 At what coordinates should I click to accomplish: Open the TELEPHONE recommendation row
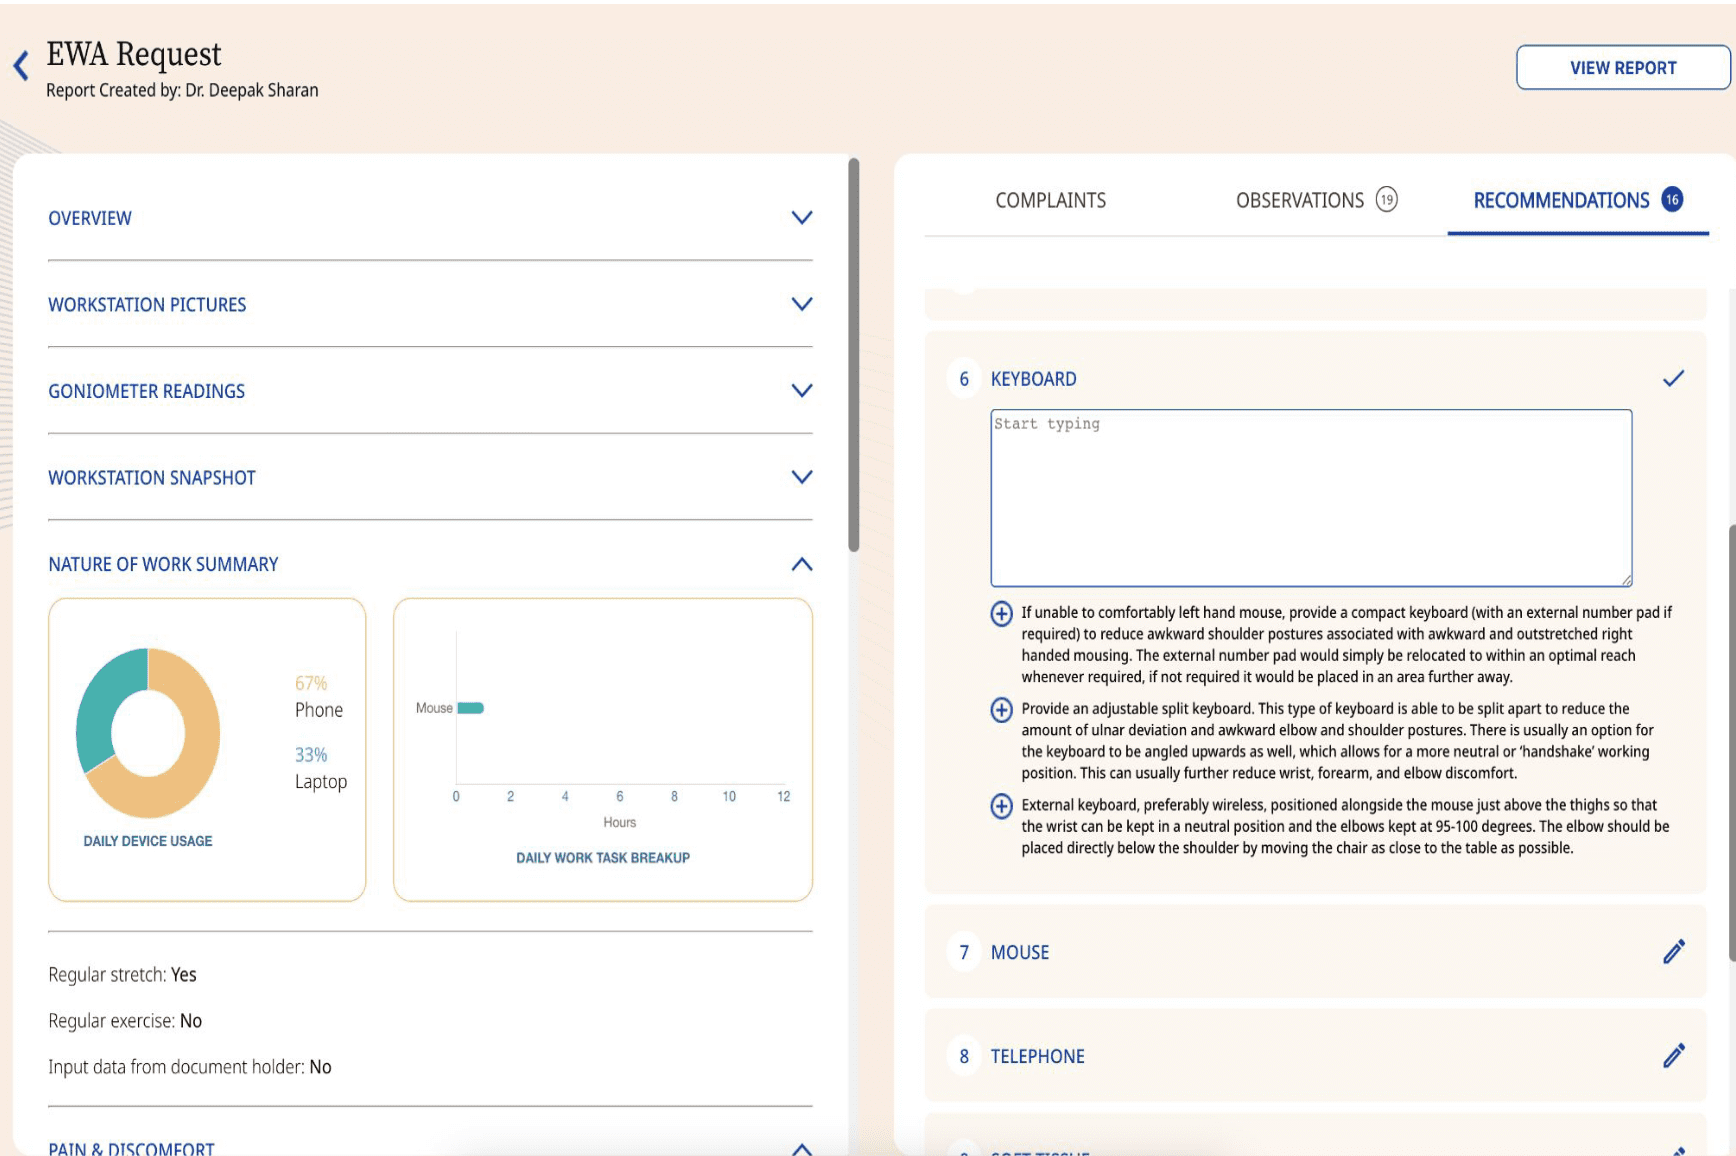point(1315,1056)
